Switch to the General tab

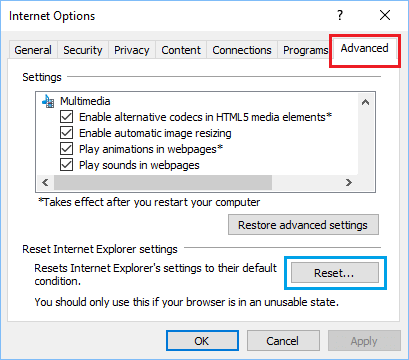[33, 50]
